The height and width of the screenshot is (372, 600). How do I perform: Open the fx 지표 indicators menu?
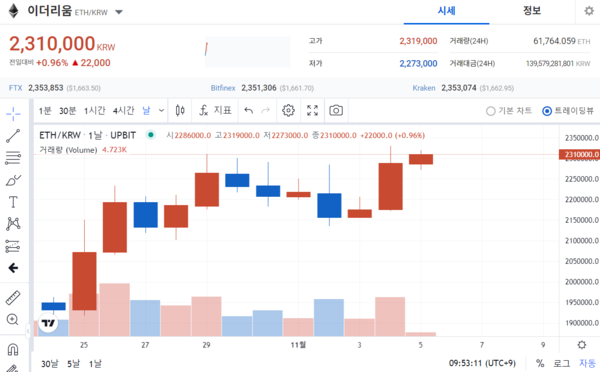(215, 111)
